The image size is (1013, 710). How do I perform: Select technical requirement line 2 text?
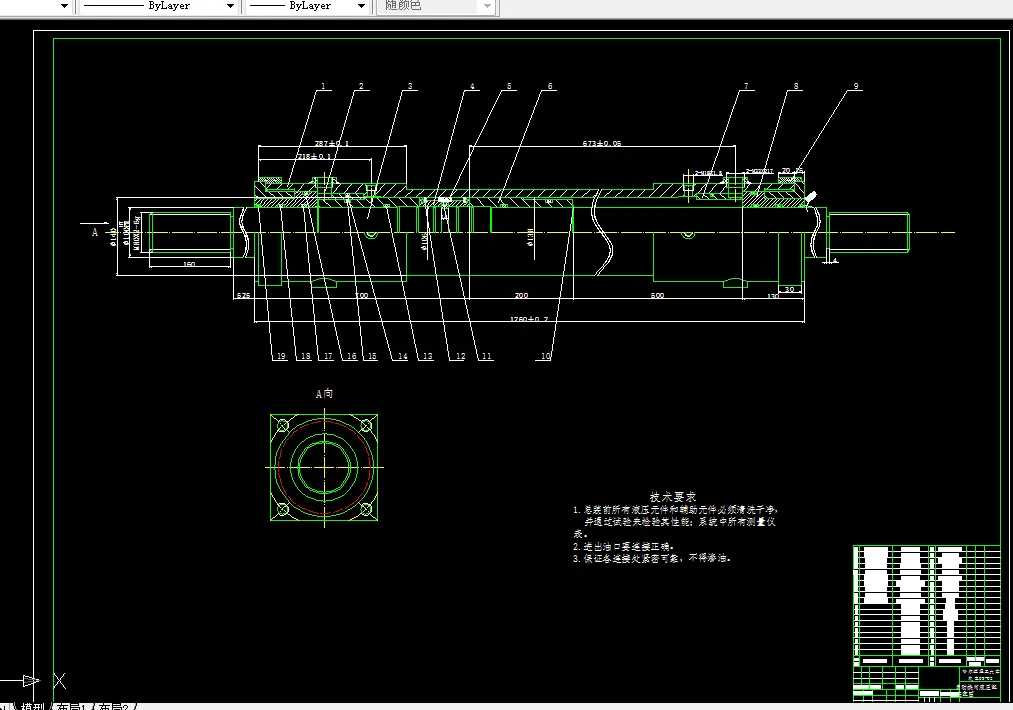[x=623, y=547]
